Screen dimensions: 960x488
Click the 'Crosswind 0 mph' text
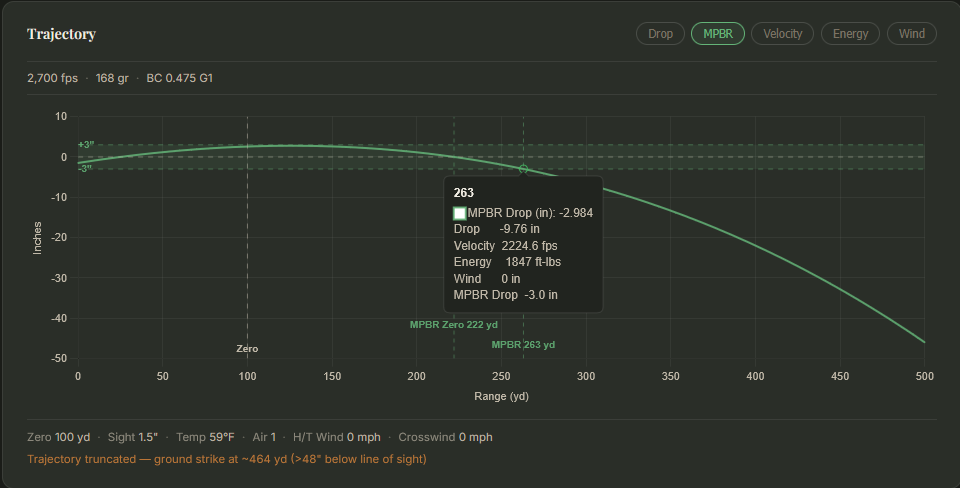(445, 437)
